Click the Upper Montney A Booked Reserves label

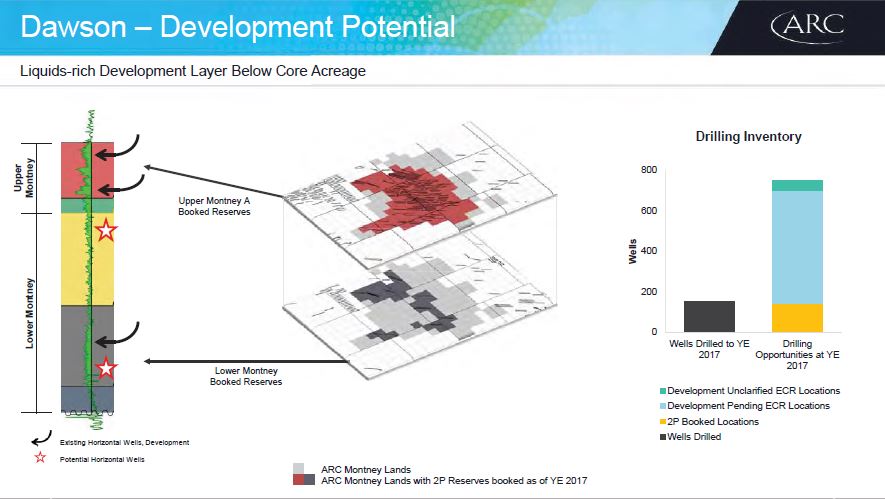point(214,206)
